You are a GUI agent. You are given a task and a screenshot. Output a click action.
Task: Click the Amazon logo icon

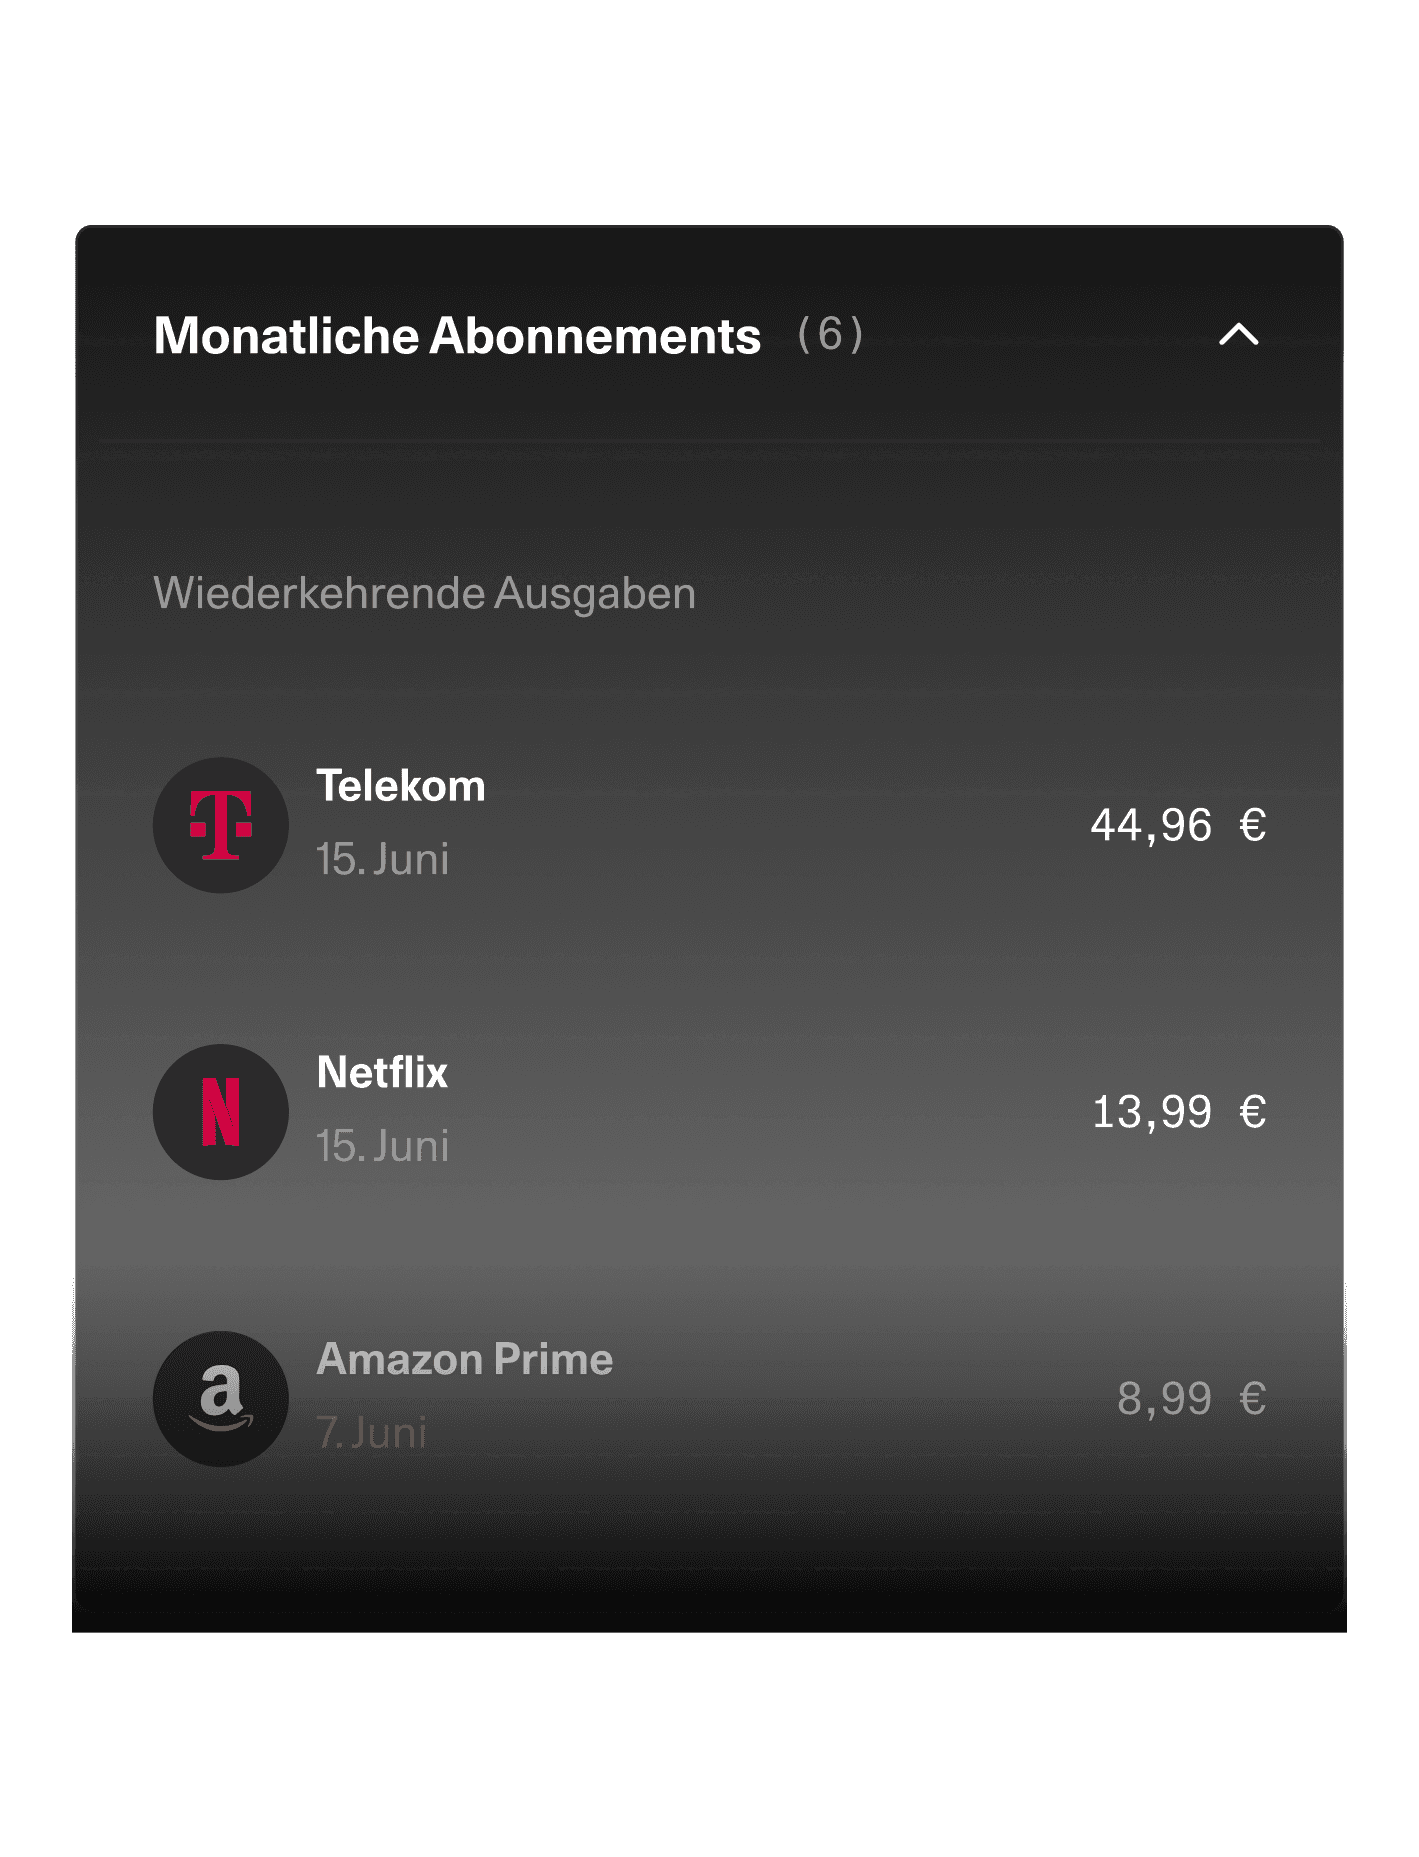(x=221, y=1399)
